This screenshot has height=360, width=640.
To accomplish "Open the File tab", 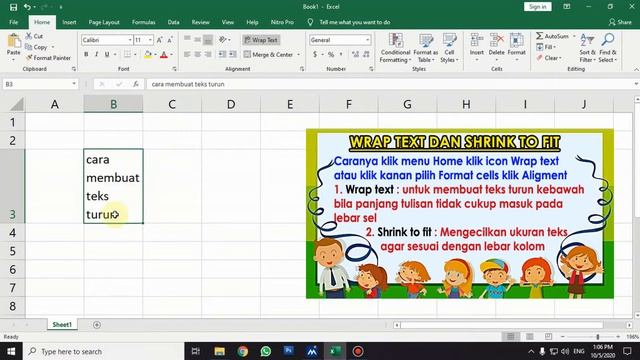I will pos(13,22).
